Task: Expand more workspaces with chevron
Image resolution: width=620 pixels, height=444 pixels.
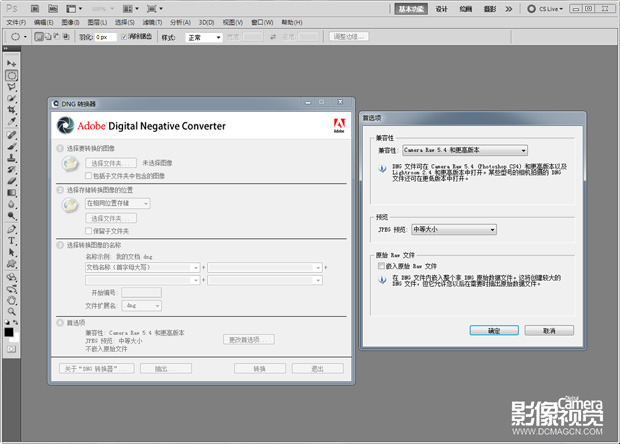Action: click(x=509, y=9)
